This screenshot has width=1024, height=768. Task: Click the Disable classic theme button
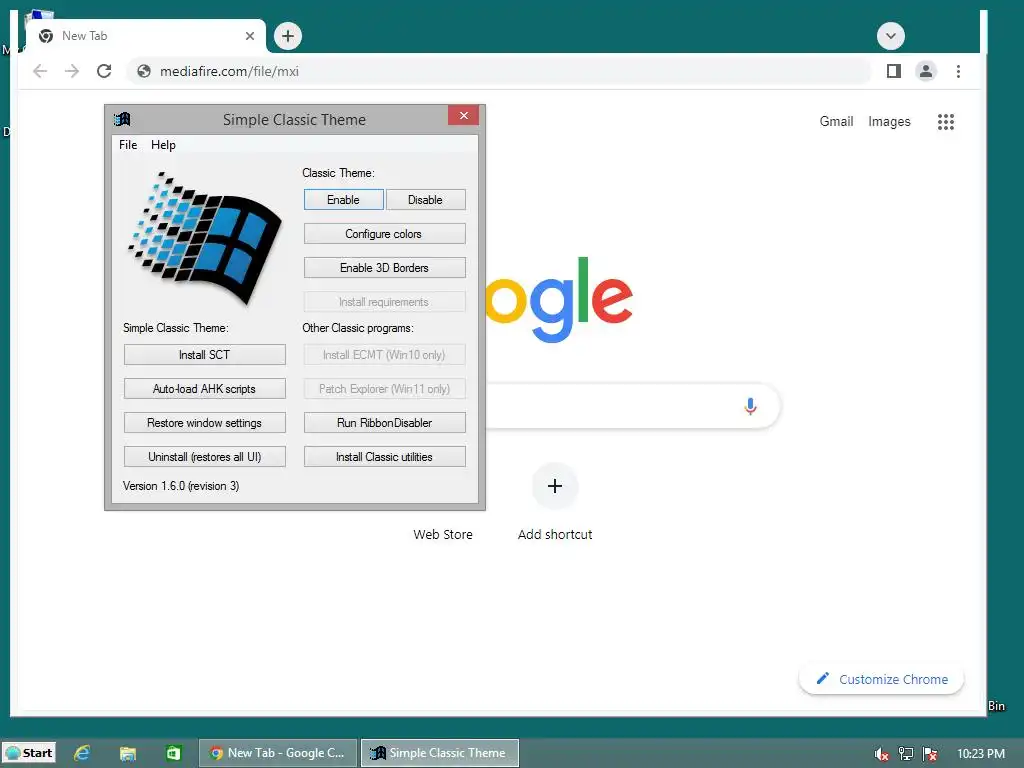(425, 200)
